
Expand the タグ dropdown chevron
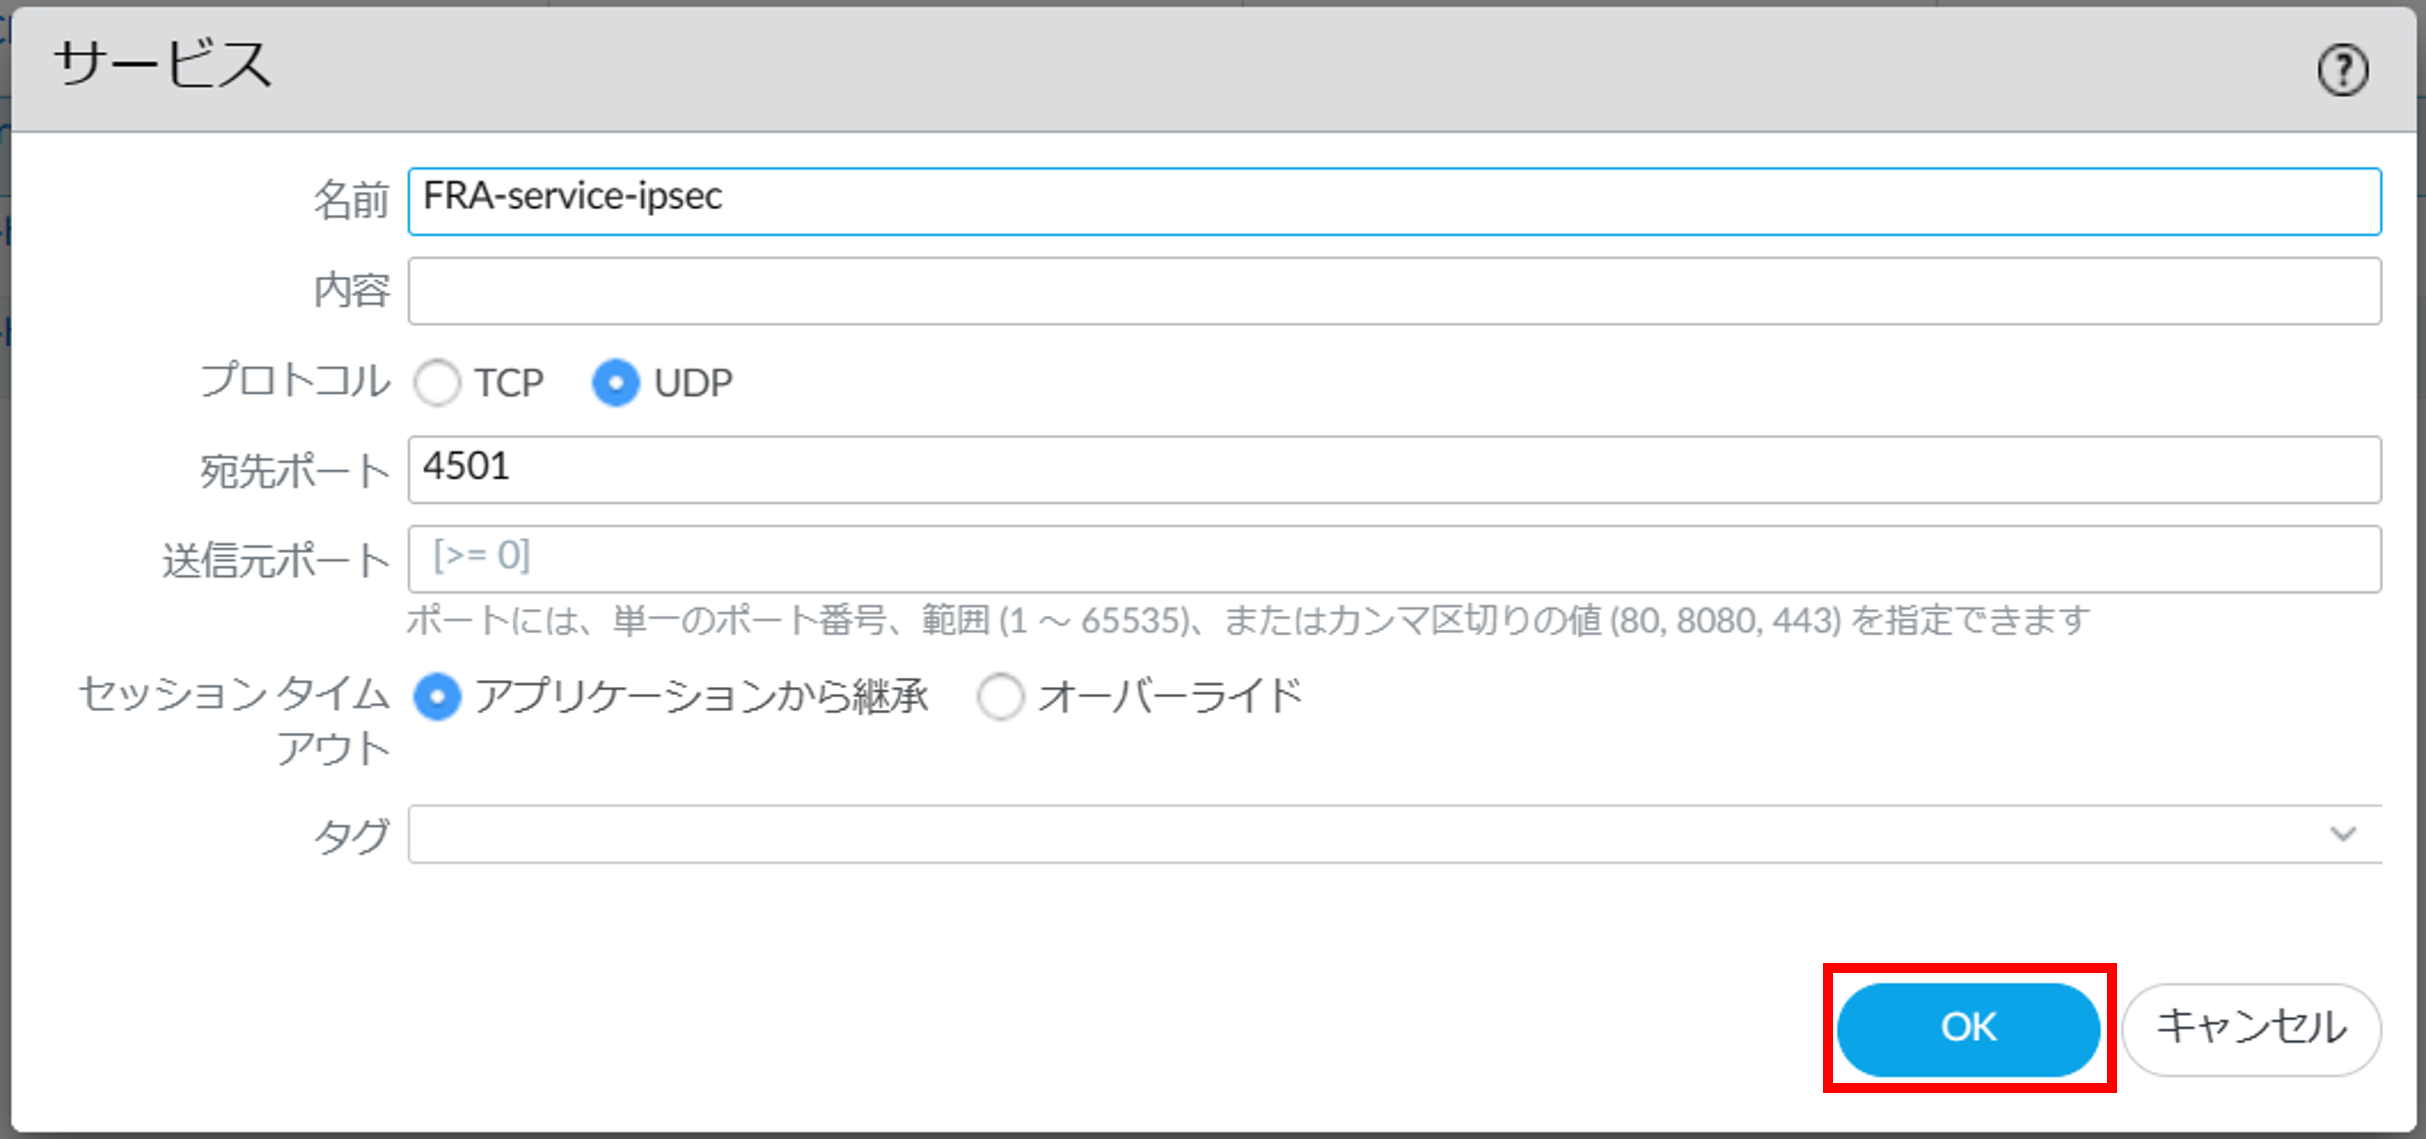tap(2343, 834)
